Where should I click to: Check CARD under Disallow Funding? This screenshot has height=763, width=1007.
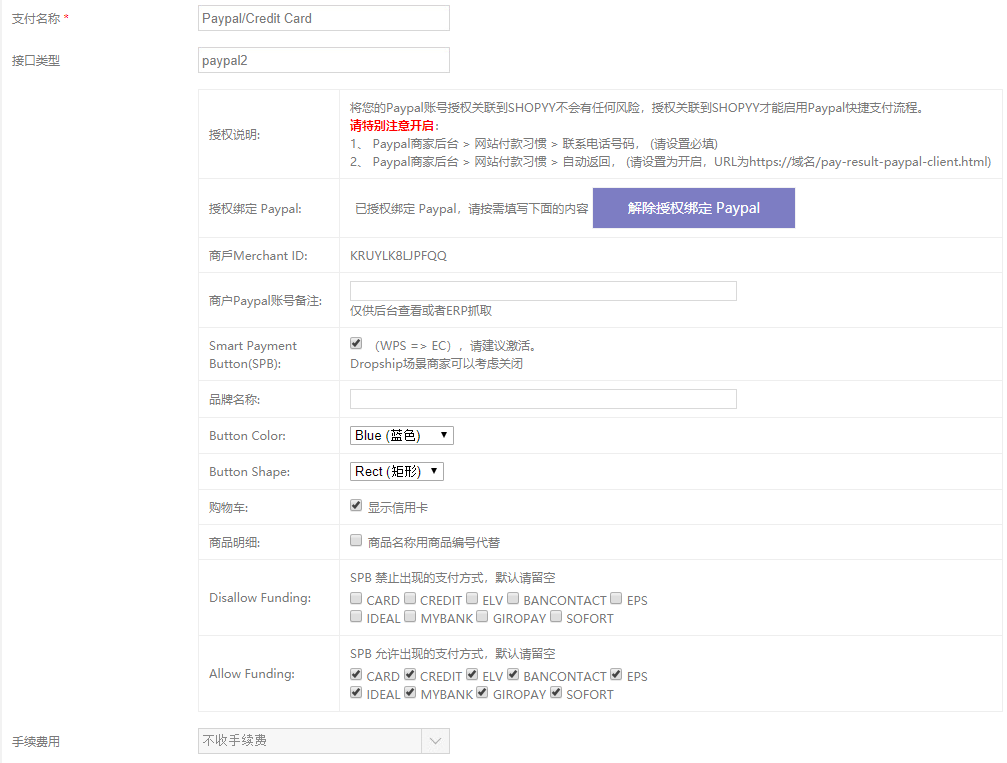click(355, 599)
